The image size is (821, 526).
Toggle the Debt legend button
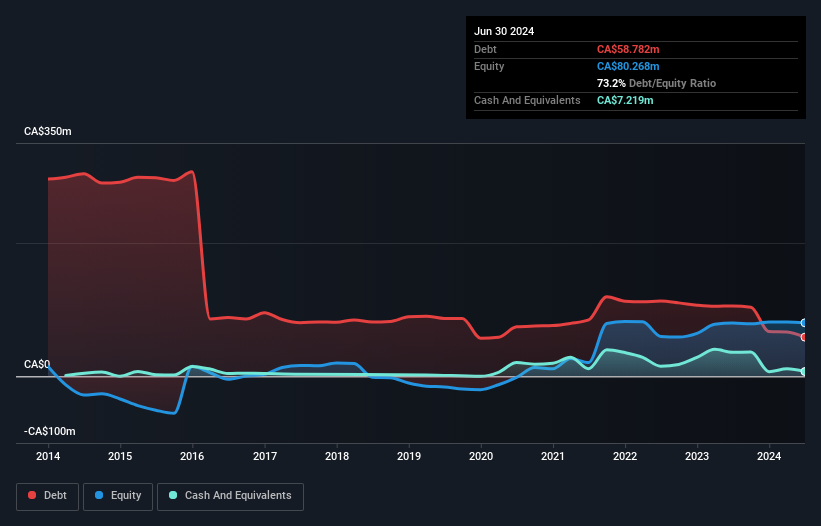coord(47,496)
